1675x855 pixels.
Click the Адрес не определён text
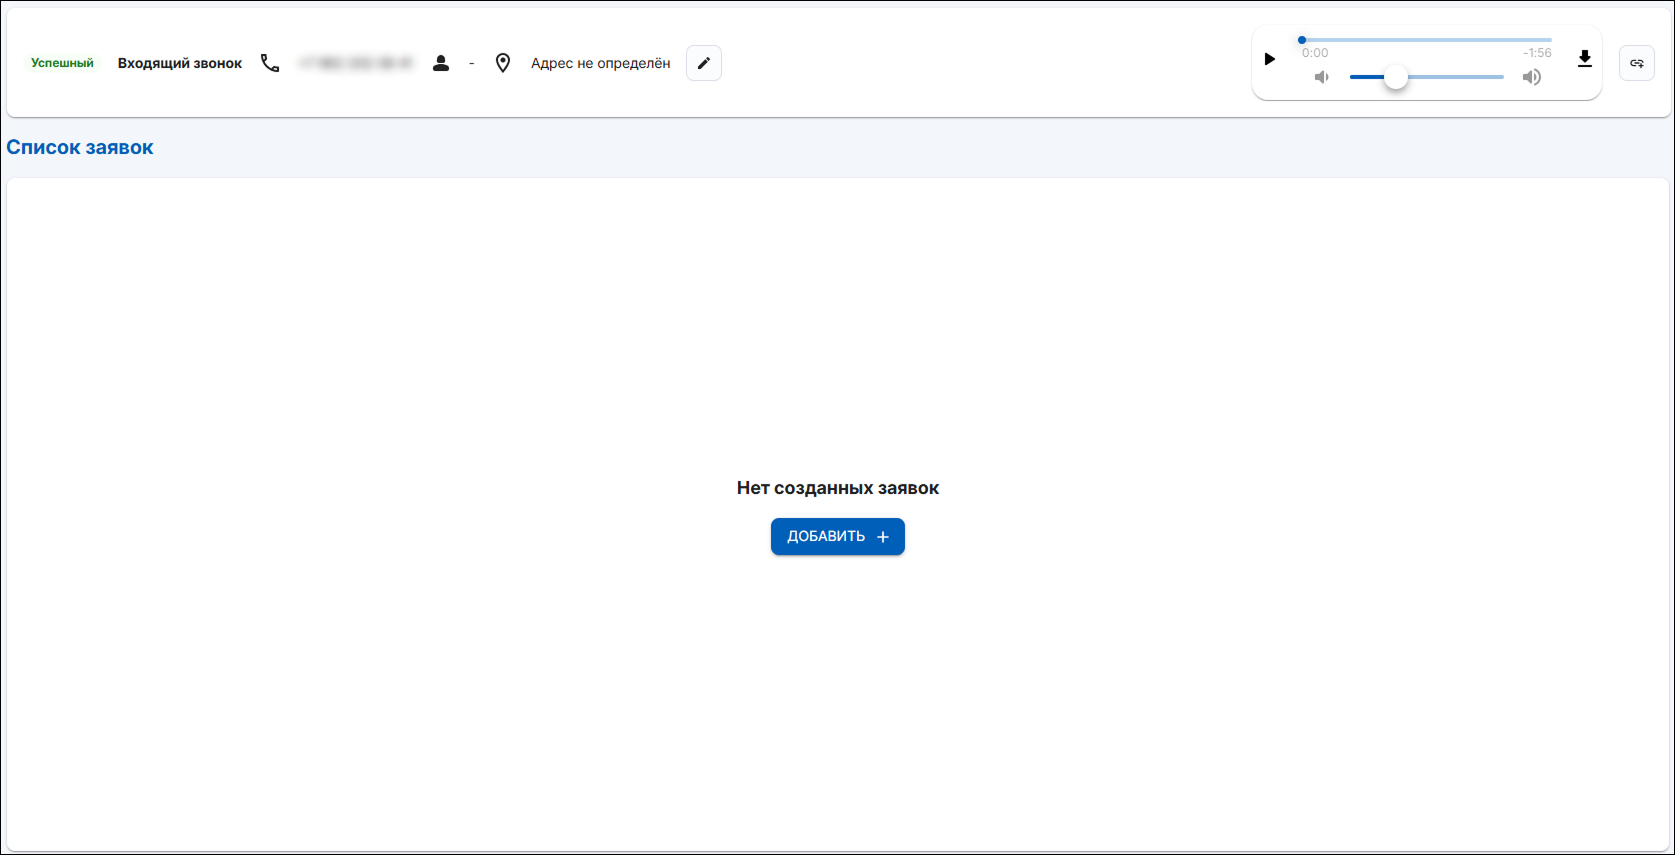tap(600, 63)
